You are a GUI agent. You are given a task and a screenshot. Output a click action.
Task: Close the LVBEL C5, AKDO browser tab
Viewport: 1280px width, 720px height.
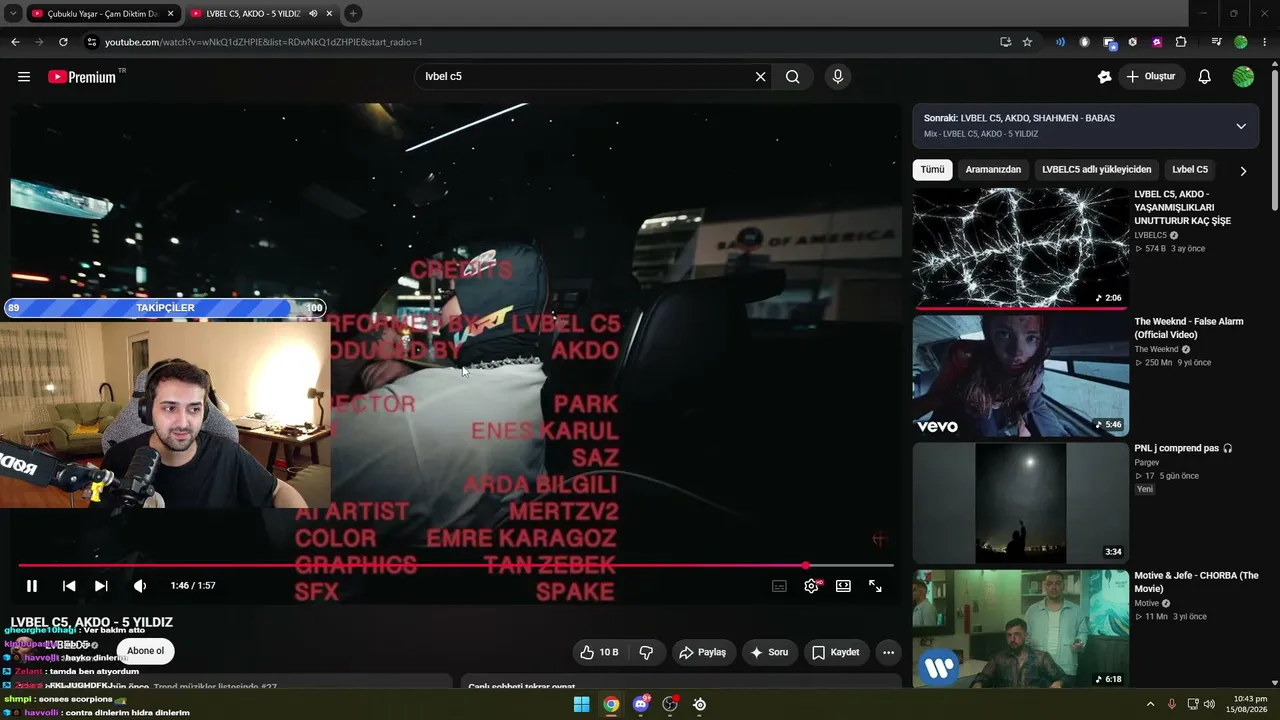330,14
